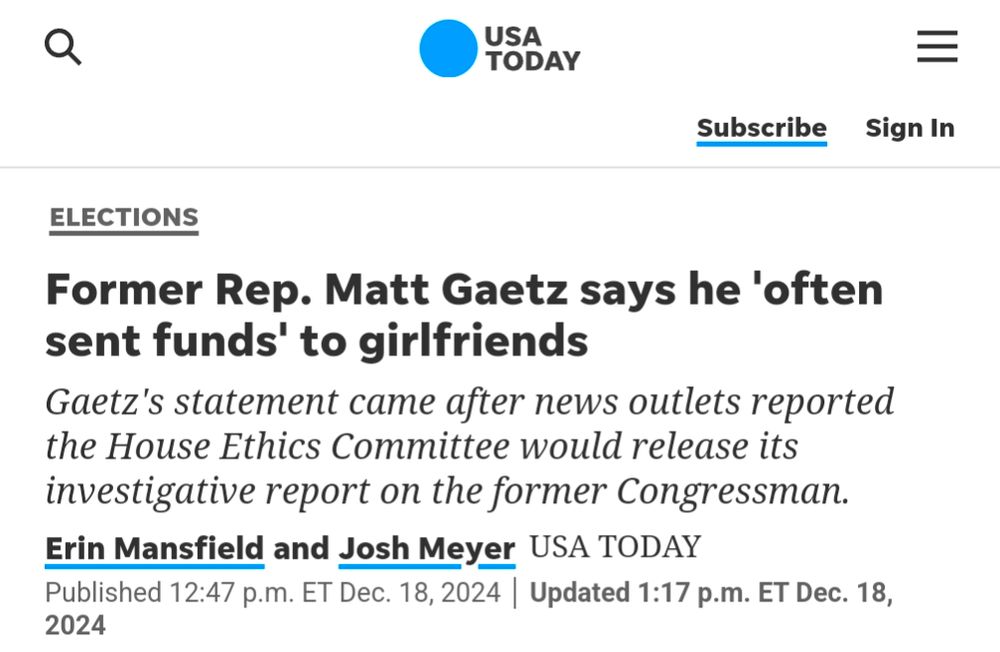Select the USA TODAY byline attribution text
Image resolution: width=1000 pixels, height=652 pixels.
[616, 547]
